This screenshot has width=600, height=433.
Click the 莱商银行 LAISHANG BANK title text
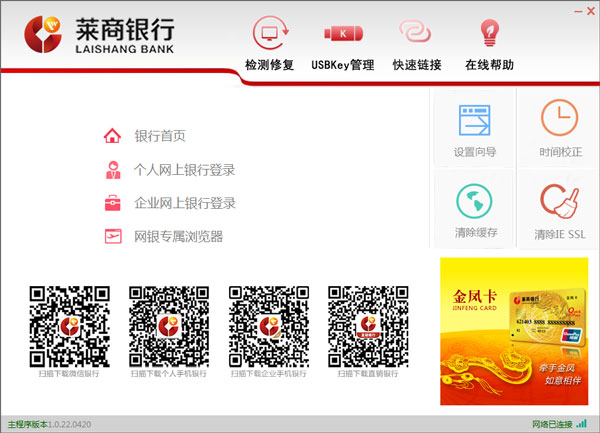pos(125,36)
